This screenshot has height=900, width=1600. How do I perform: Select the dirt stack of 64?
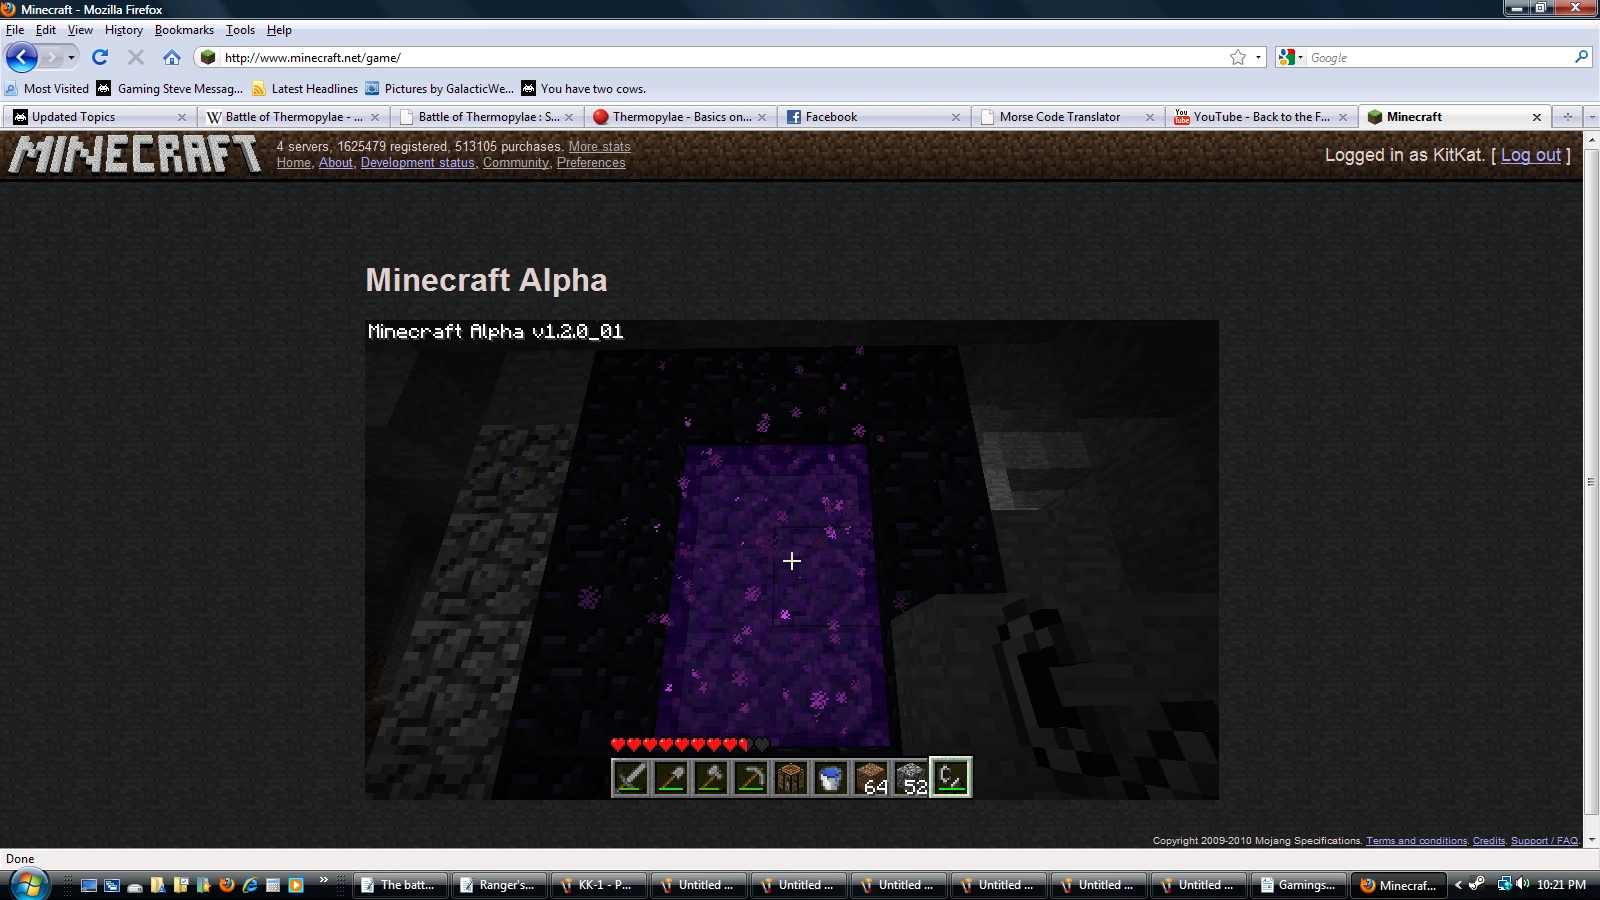pos(871,777)
